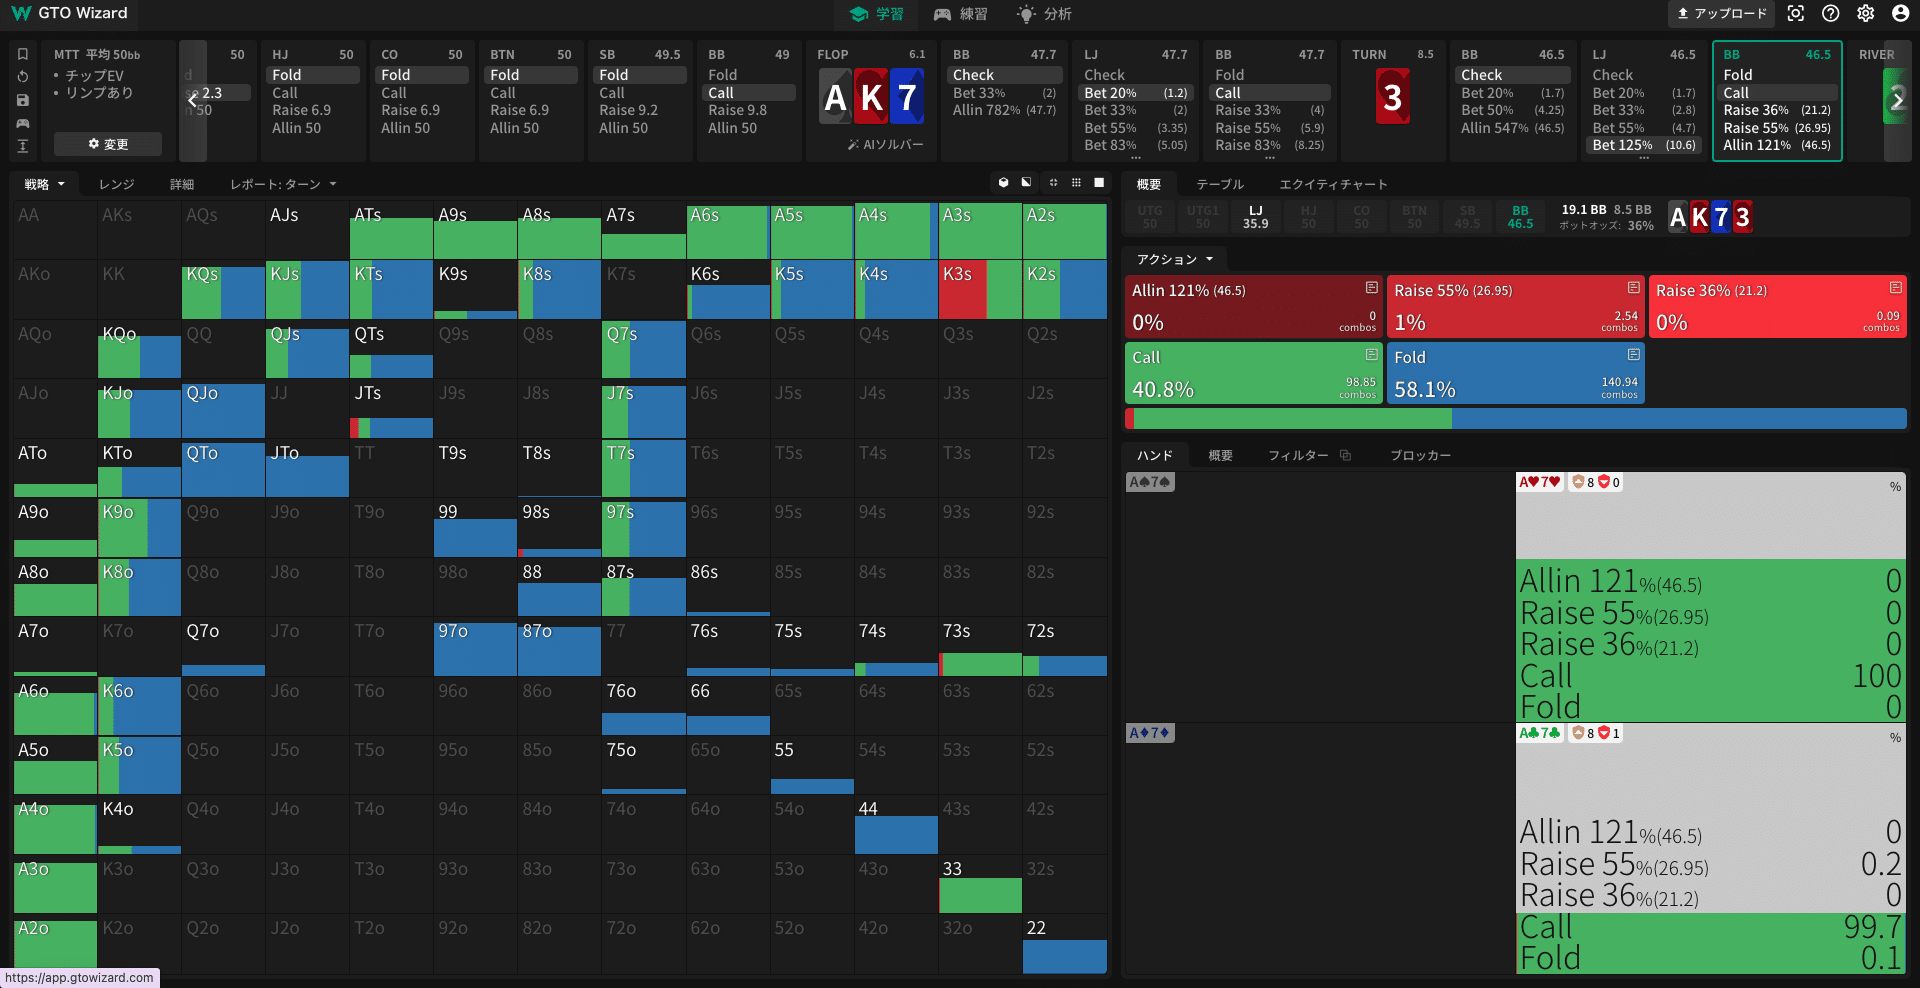Image resolution: width=1920 pixels, height=988 pixels.
Task: Click the bookmark icon in left sidebar
Action: point(23,54)
